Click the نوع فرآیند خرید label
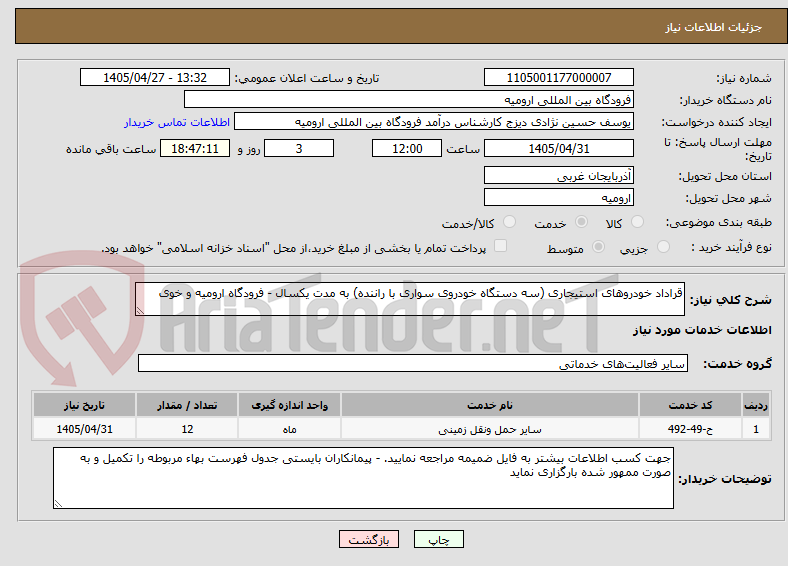Viewport: 788px width, 566px height. pyautogui.click(x=731, y=247)
